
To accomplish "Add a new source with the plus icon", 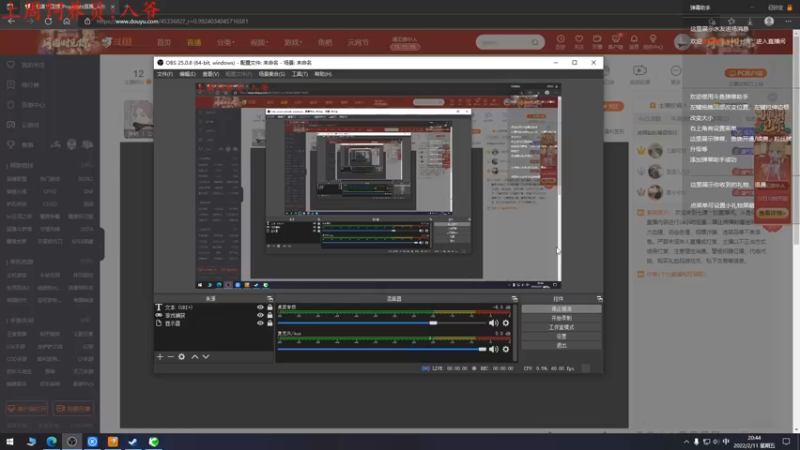I will click(x=160, y=357).
